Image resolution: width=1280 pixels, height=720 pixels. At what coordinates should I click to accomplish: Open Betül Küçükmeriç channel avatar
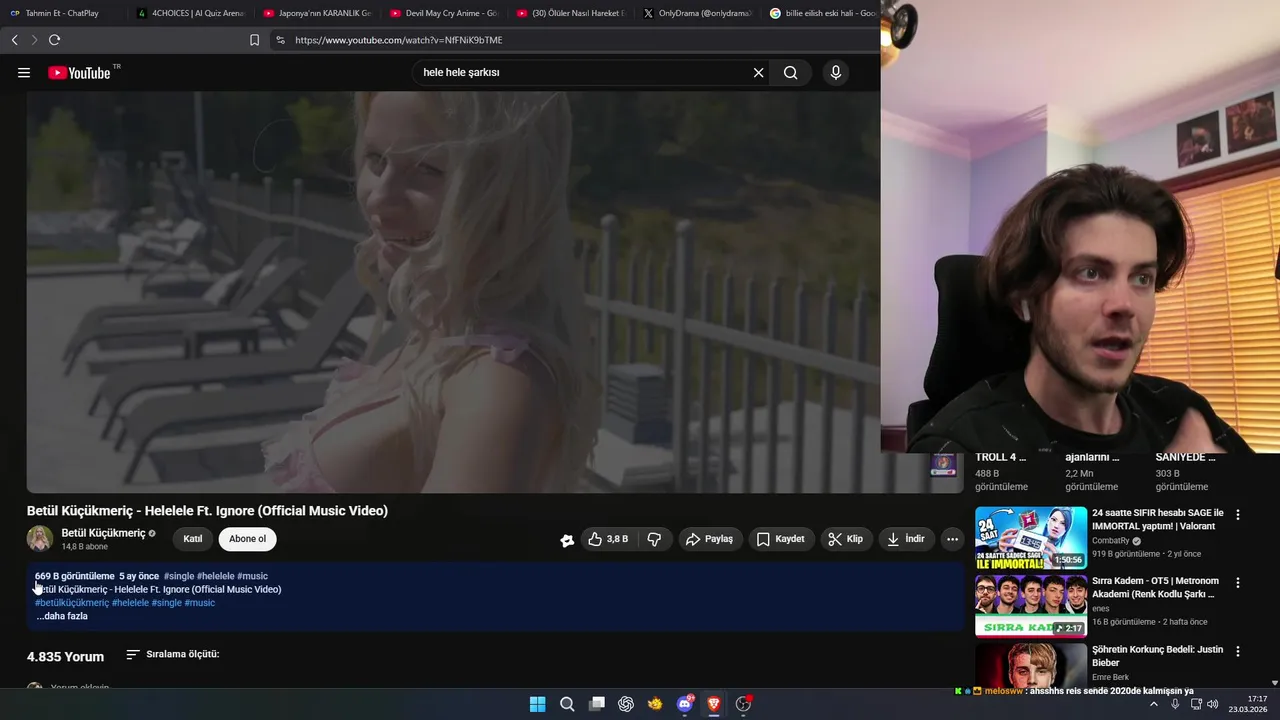tap(40, 539)
